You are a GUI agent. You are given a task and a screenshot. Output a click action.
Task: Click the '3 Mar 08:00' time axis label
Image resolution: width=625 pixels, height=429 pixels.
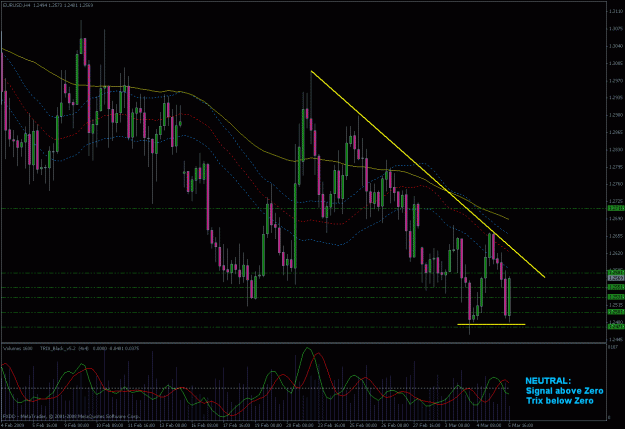click(x=456, y=425)
